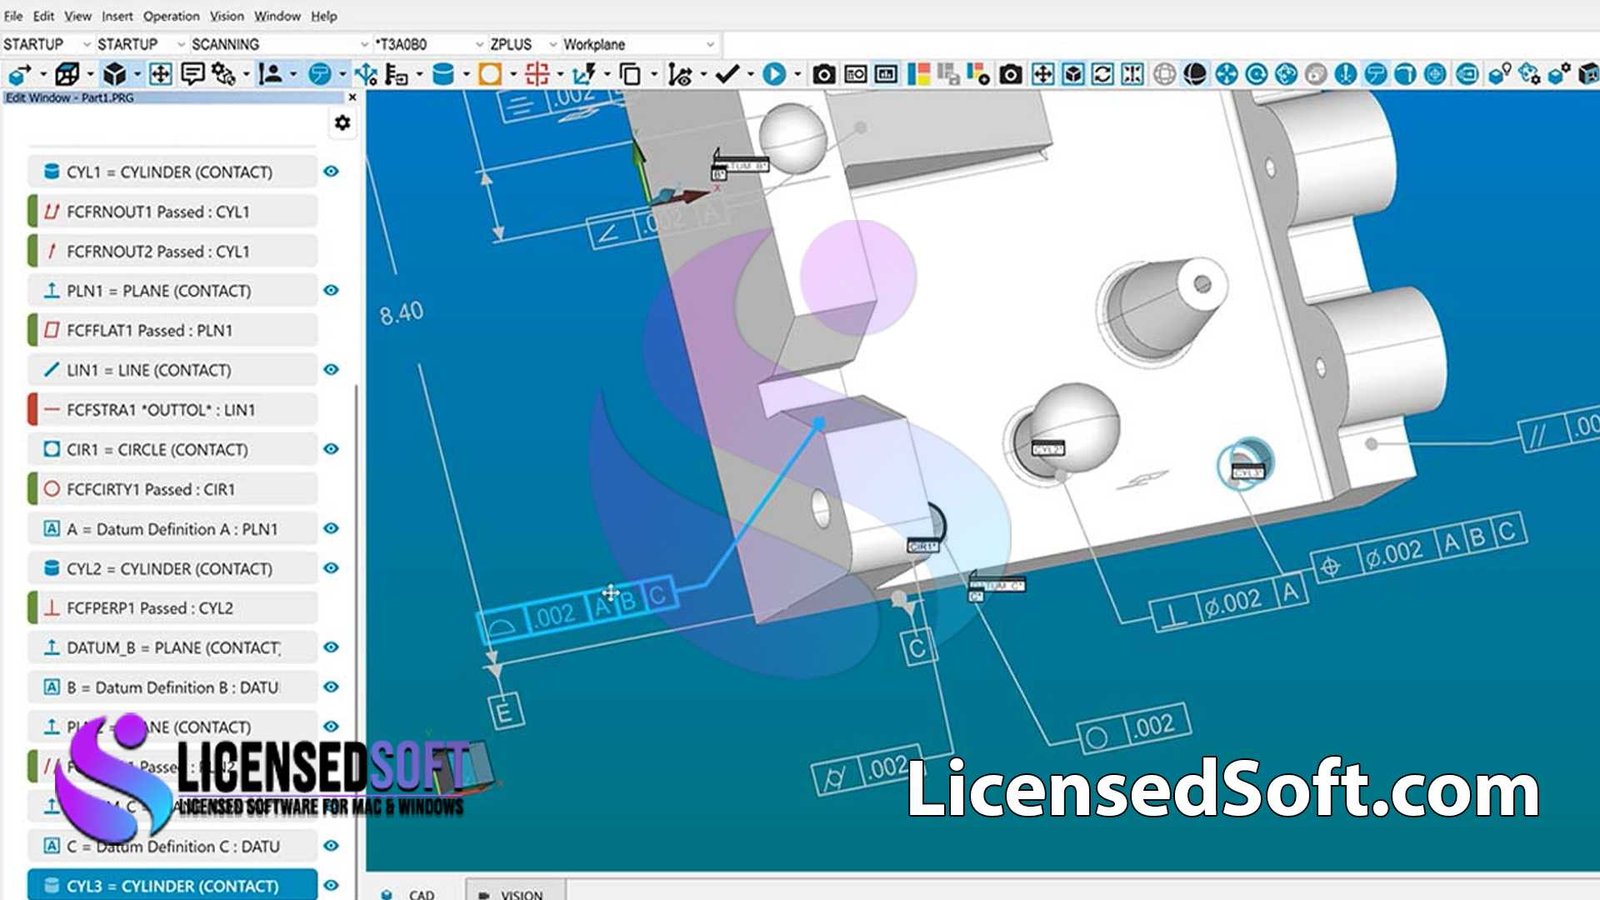This screenshot has height=900, width=1600.
Task: Click the blue circular rotate arrow icon
Action: [1256, 74]
